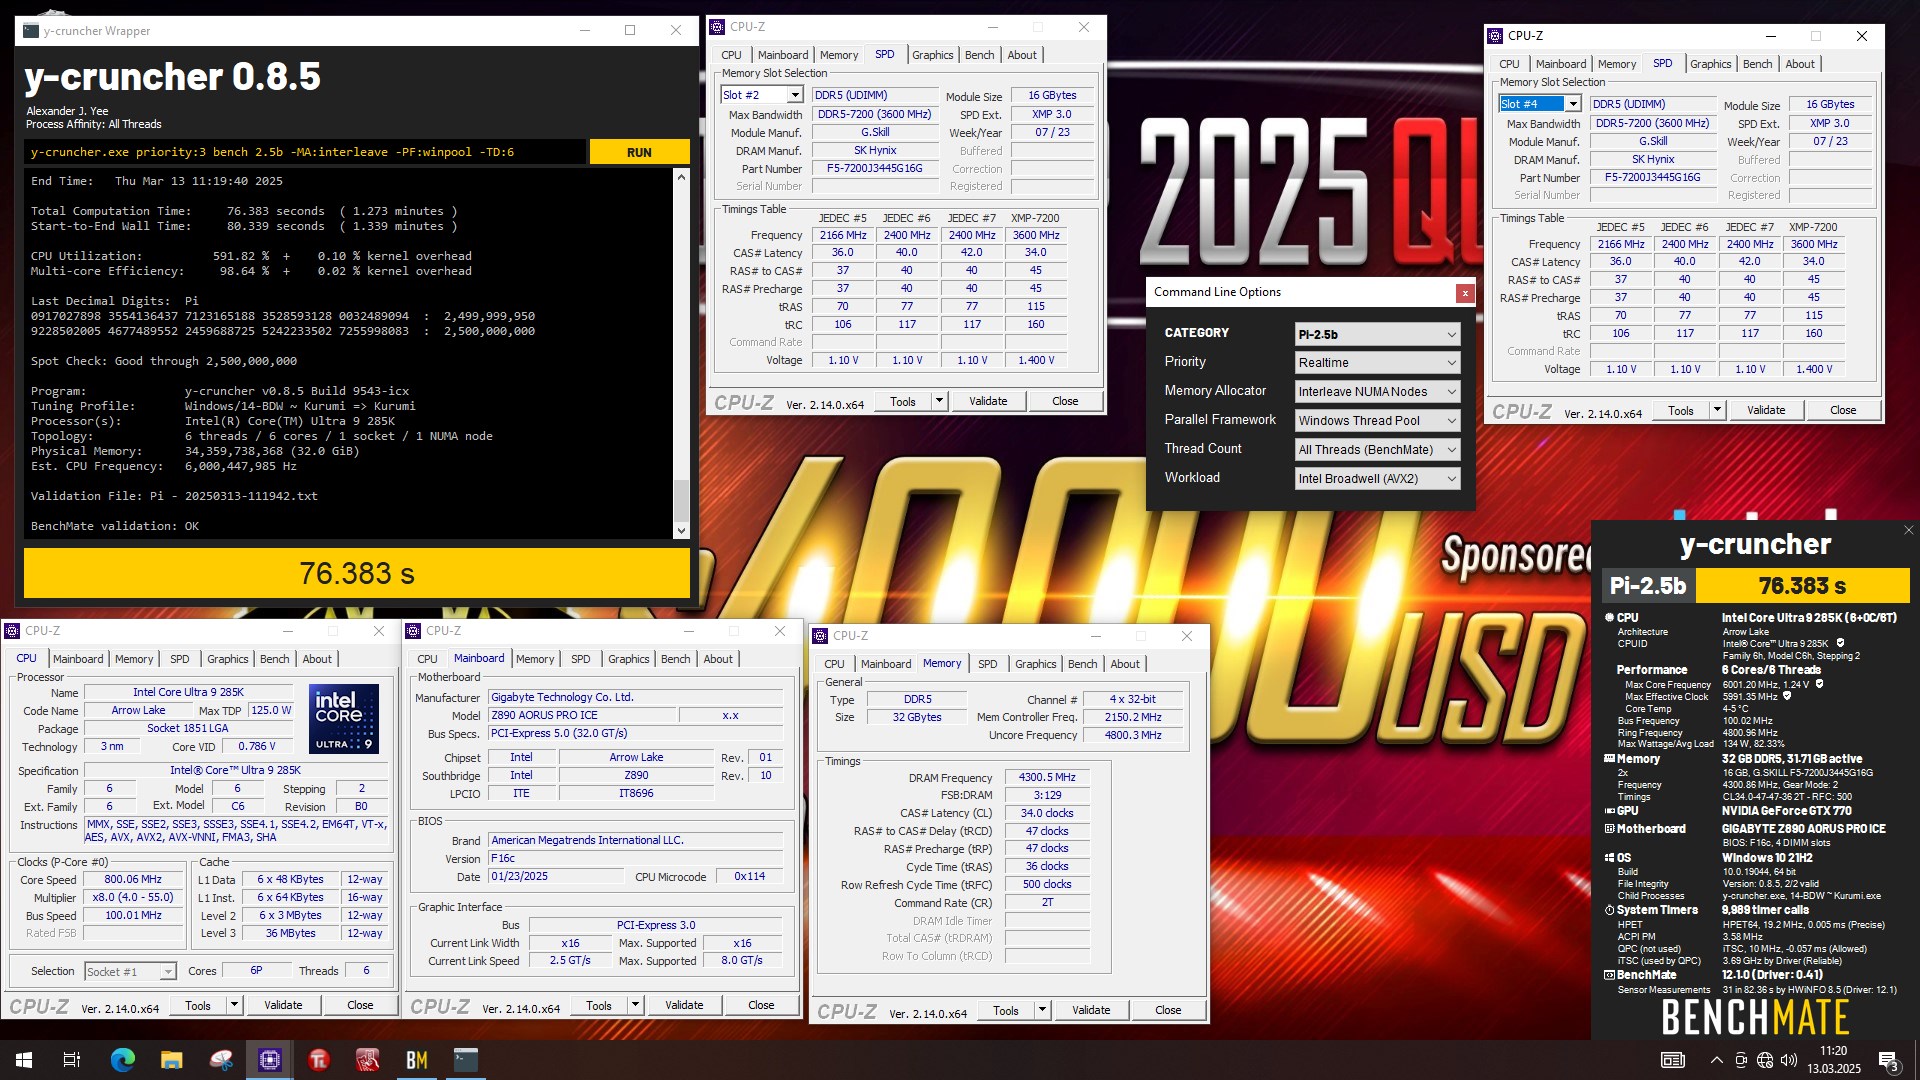Click the y-cruncher Wrapper title bar icon
Viewport: 1920px width, 1080px height.
click(31, 31)
